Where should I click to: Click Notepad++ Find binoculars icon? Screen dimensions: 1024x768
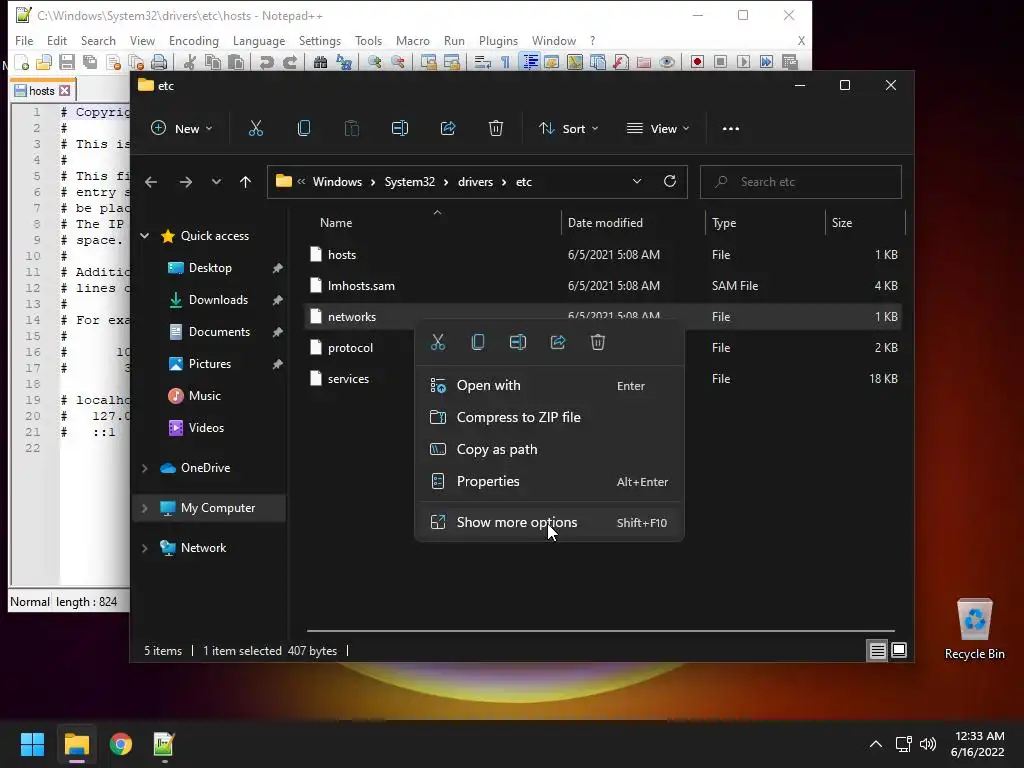320,62
